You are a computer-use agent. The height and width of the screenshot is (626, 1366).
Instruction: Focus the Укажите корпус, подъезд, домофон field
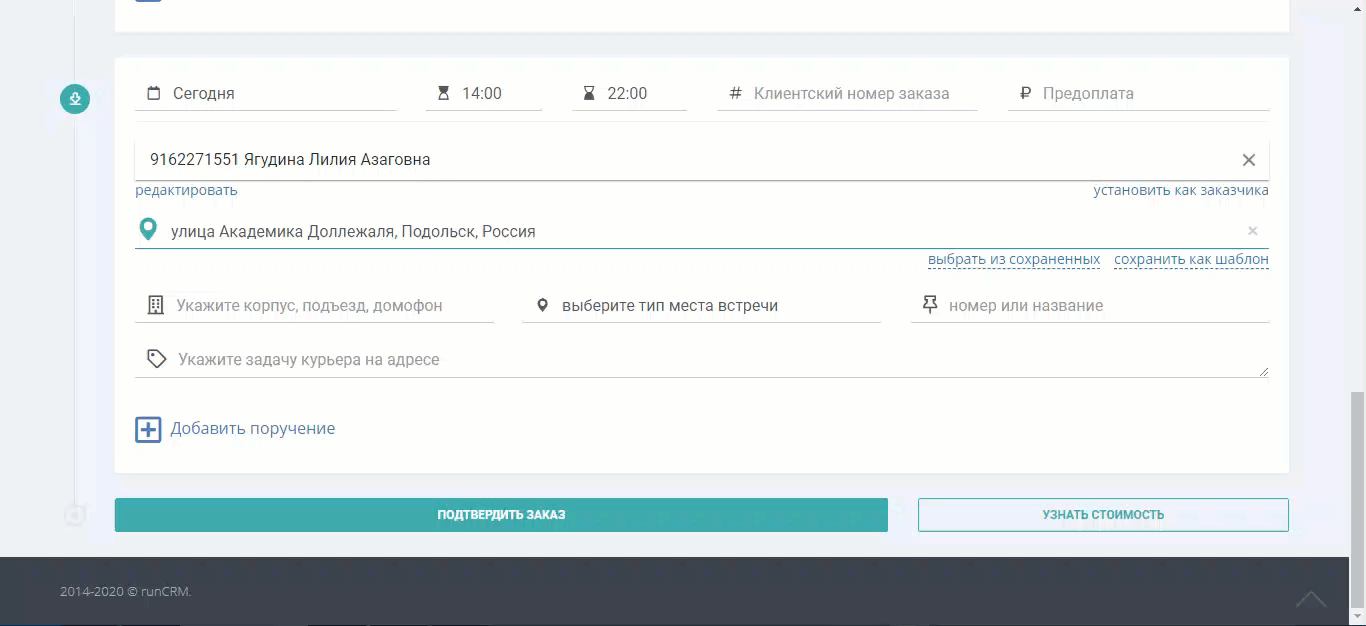point(315,305)
